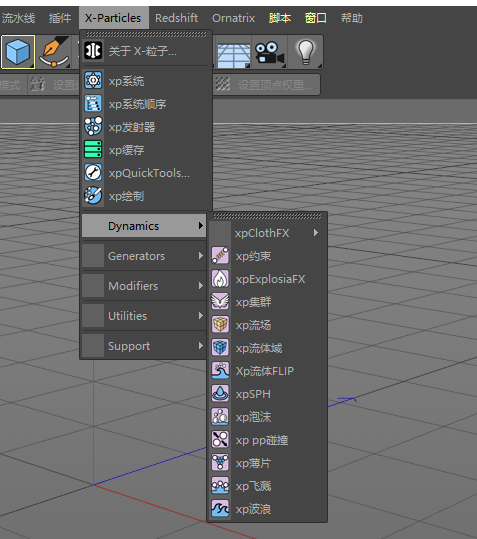Open the 窗口 menu
Screen dimensions: 477x539
[315, 18]
